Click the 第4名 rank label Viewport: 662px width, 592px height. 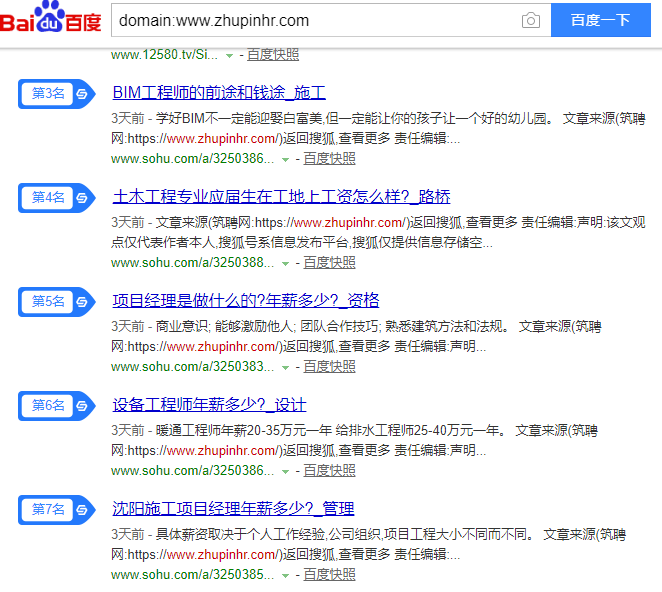click(x=48, y=197)
